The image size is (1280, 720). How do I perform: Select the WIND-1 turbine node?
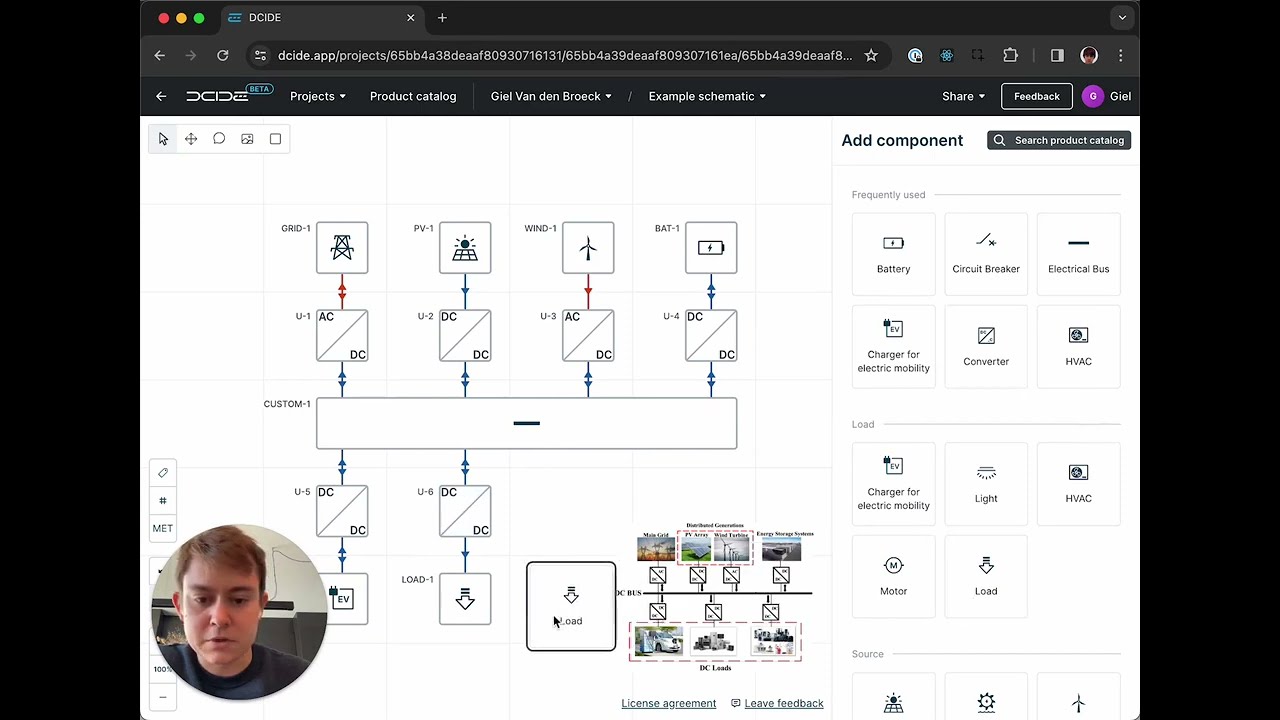588,248
